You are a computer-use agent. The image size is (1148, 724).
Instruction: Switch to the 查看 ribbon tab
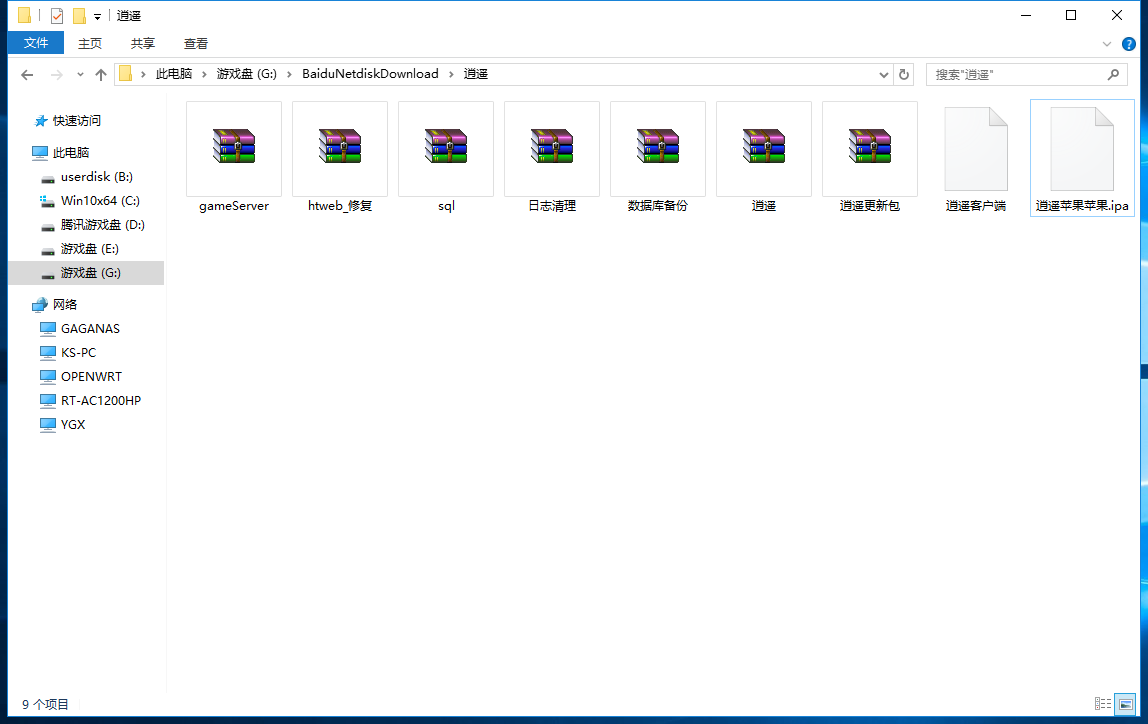point(196,43)
